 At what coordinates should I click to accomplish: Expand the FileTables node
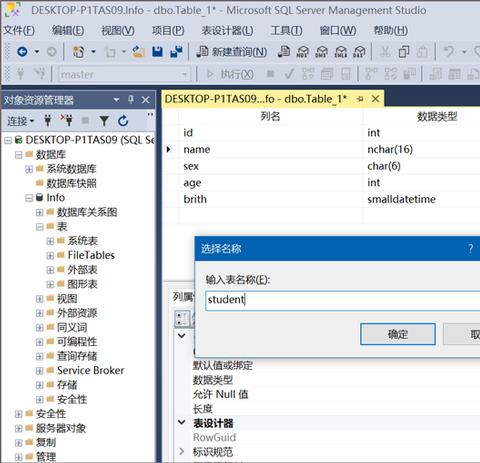[x=50, y=256]
